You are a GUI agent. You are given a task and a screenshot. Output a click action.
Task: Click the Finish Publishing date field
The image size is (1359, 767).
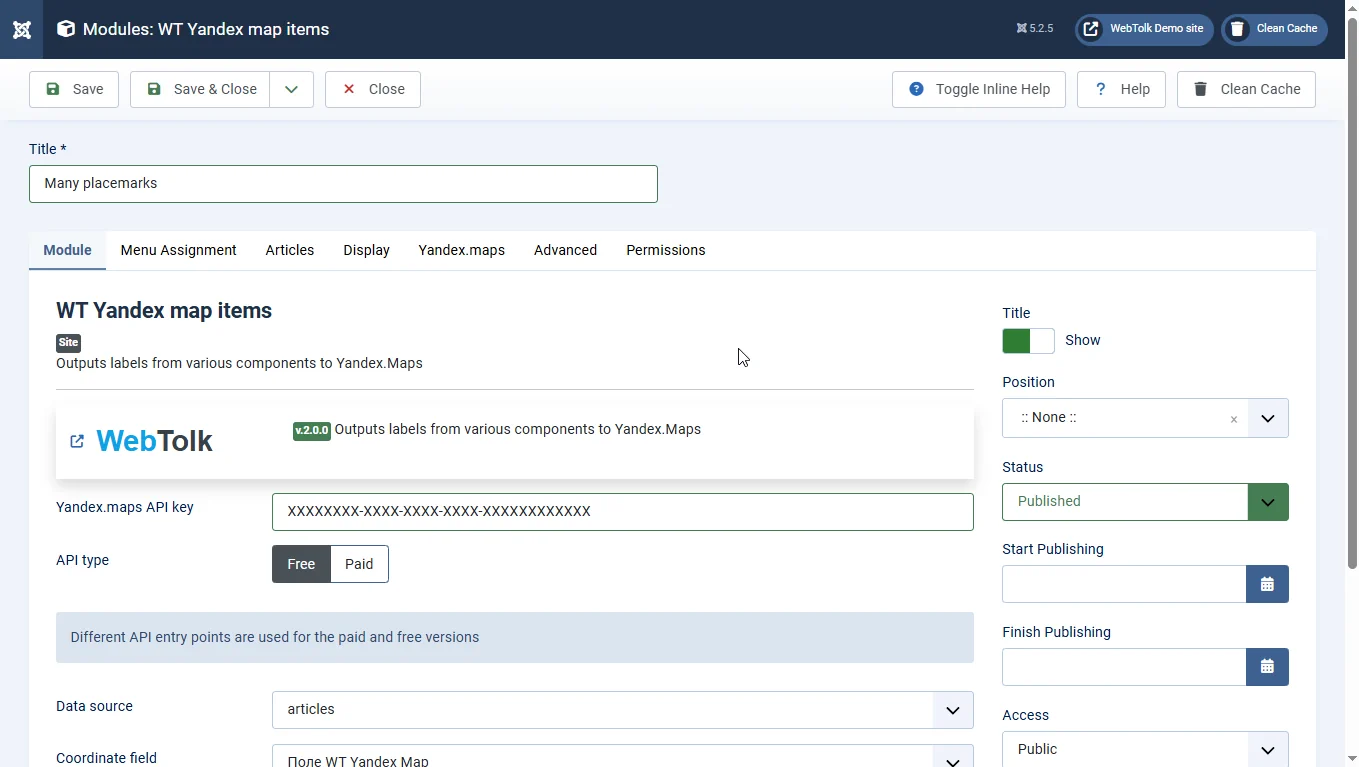click(x=1124, y=667)
